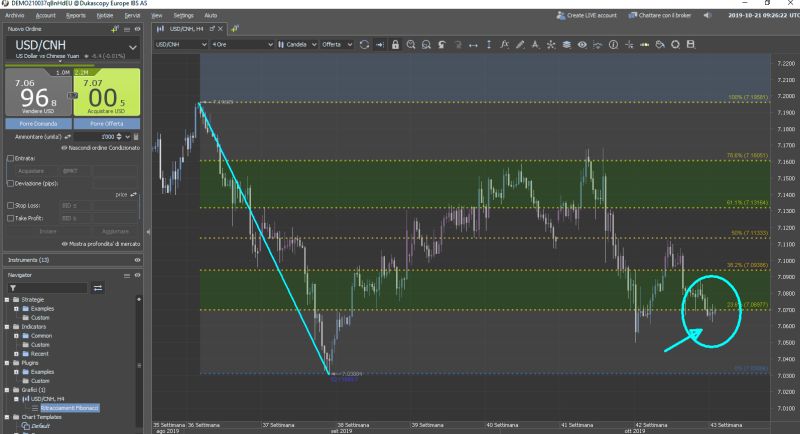
Task: Collapse the Strategie tree folder
Action: 8,299
